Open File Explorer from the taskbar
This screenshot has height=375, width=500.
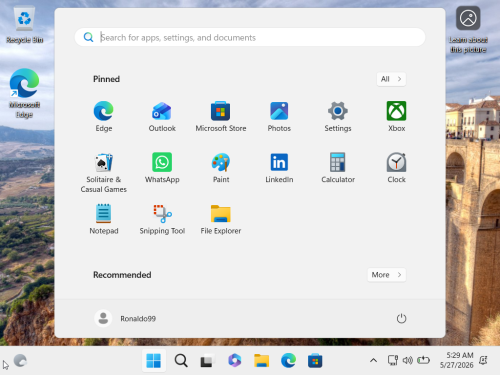pyautogui.click(x=261, y=361)
